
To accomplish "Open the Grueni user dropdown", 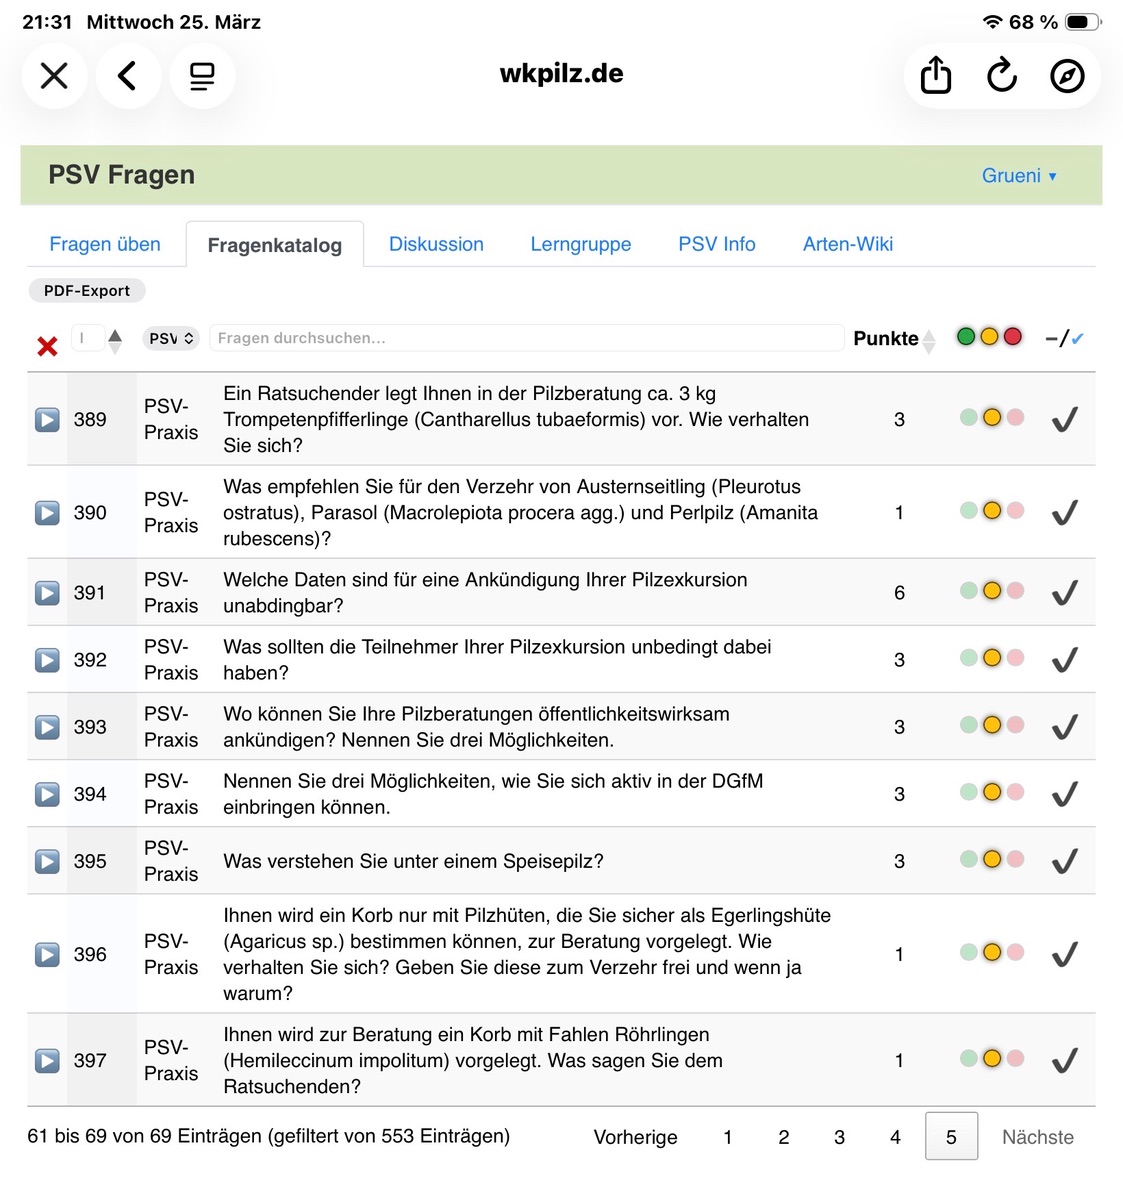I will (1018, 176).
